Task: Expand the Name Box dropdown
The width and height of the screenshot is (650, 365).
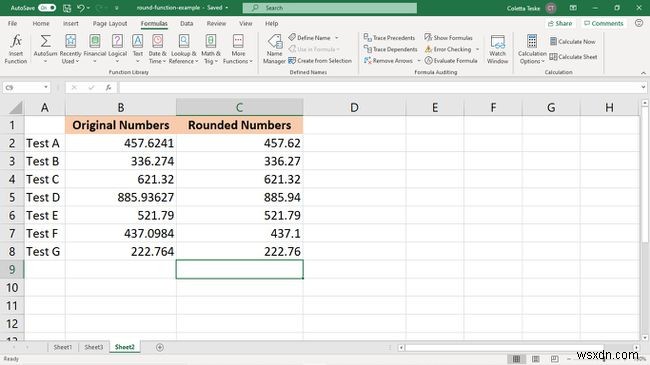Action: coord(46,88)
